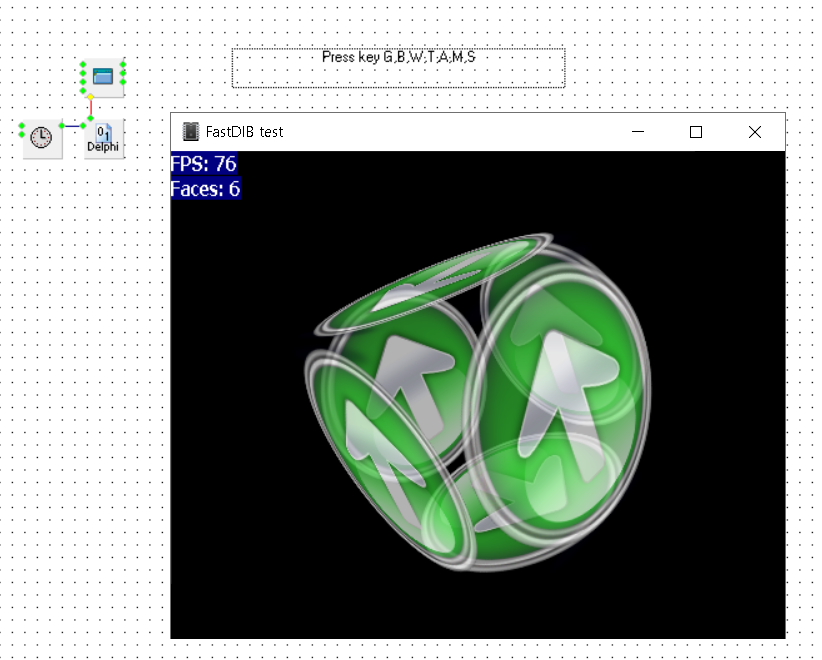Select the 'Press key G,B,W,T,A,M,S' label box

[398, 68]
